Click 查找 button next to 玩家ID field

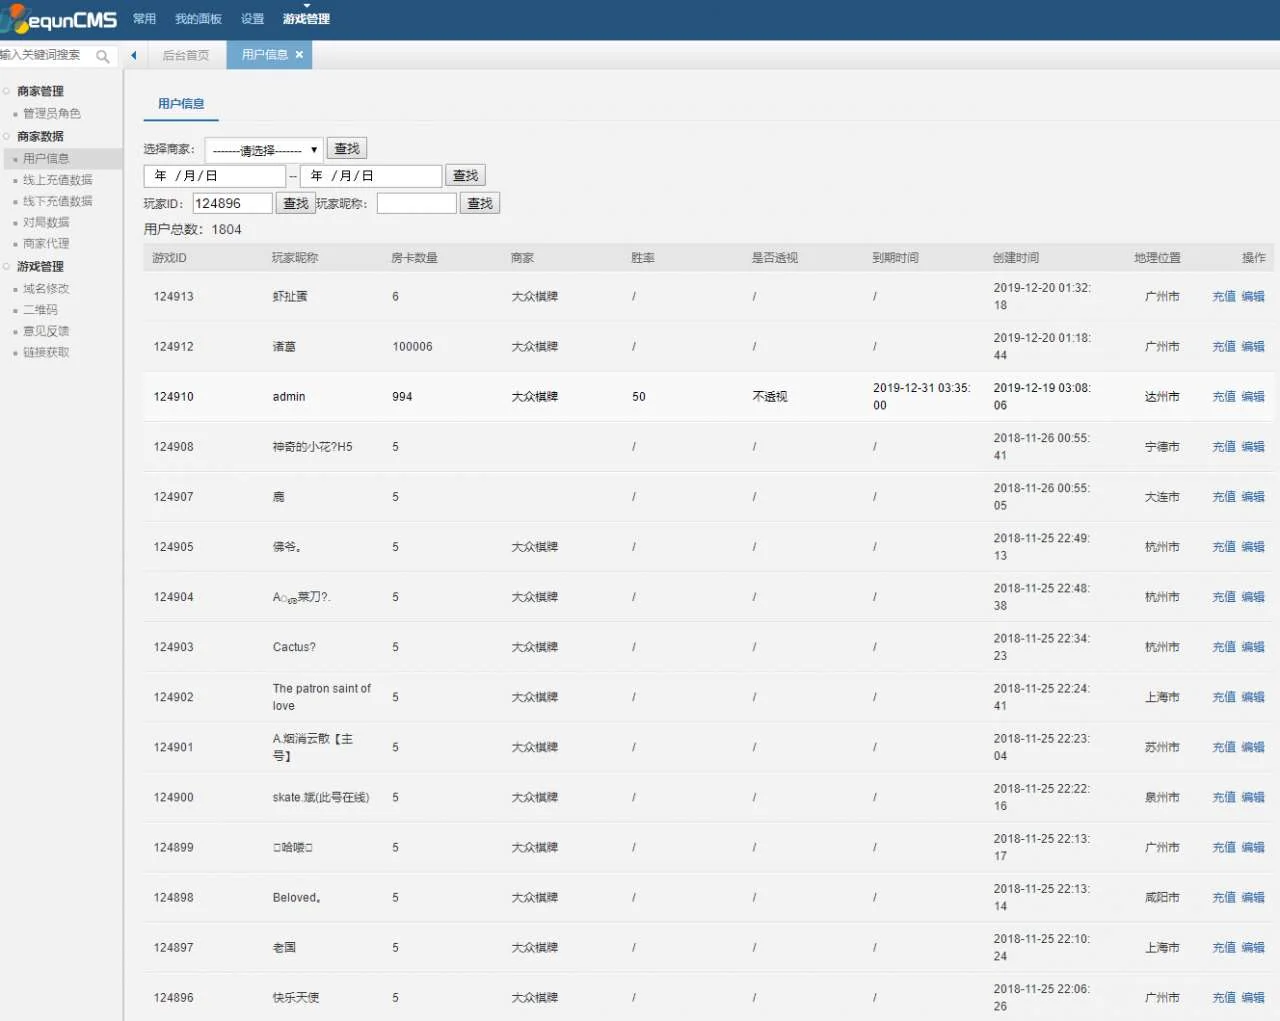(295, 203)
